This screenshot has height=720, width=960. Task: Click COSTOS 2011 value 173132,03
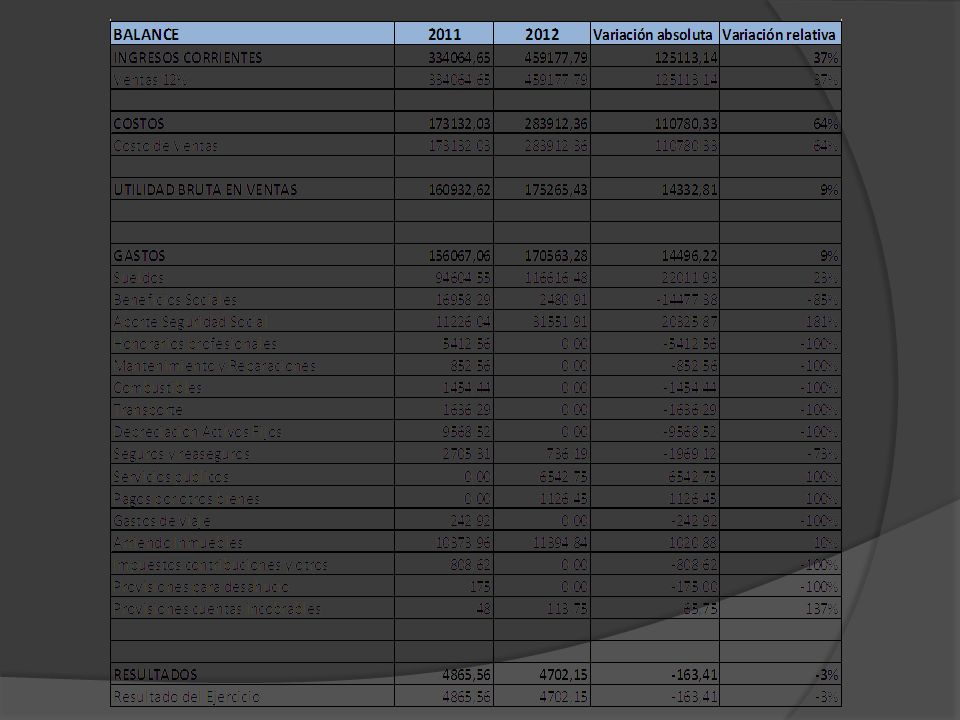(459, 124)
